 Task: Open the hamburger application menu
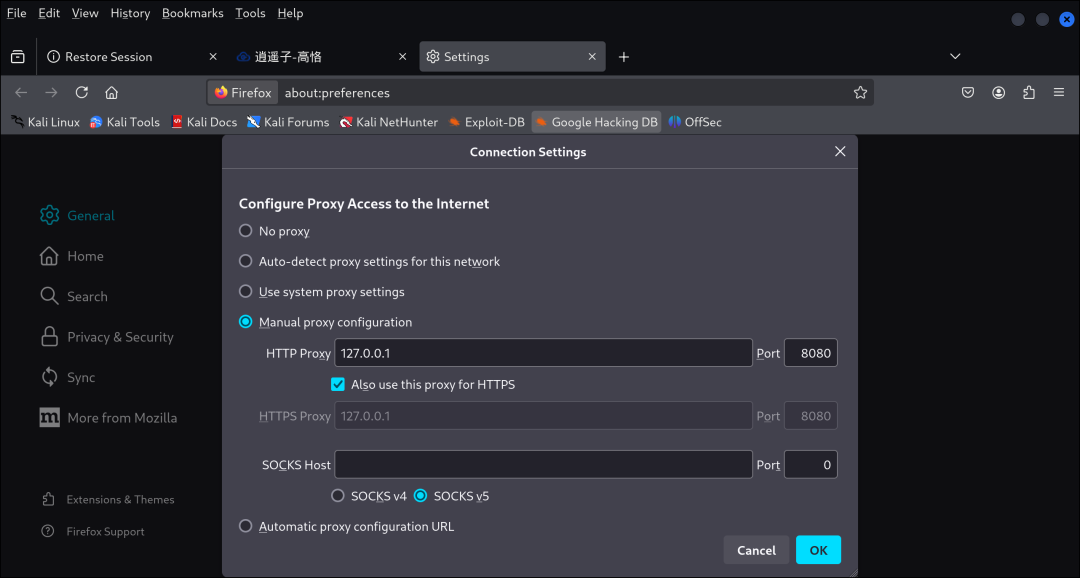(x=1058, y=93)
